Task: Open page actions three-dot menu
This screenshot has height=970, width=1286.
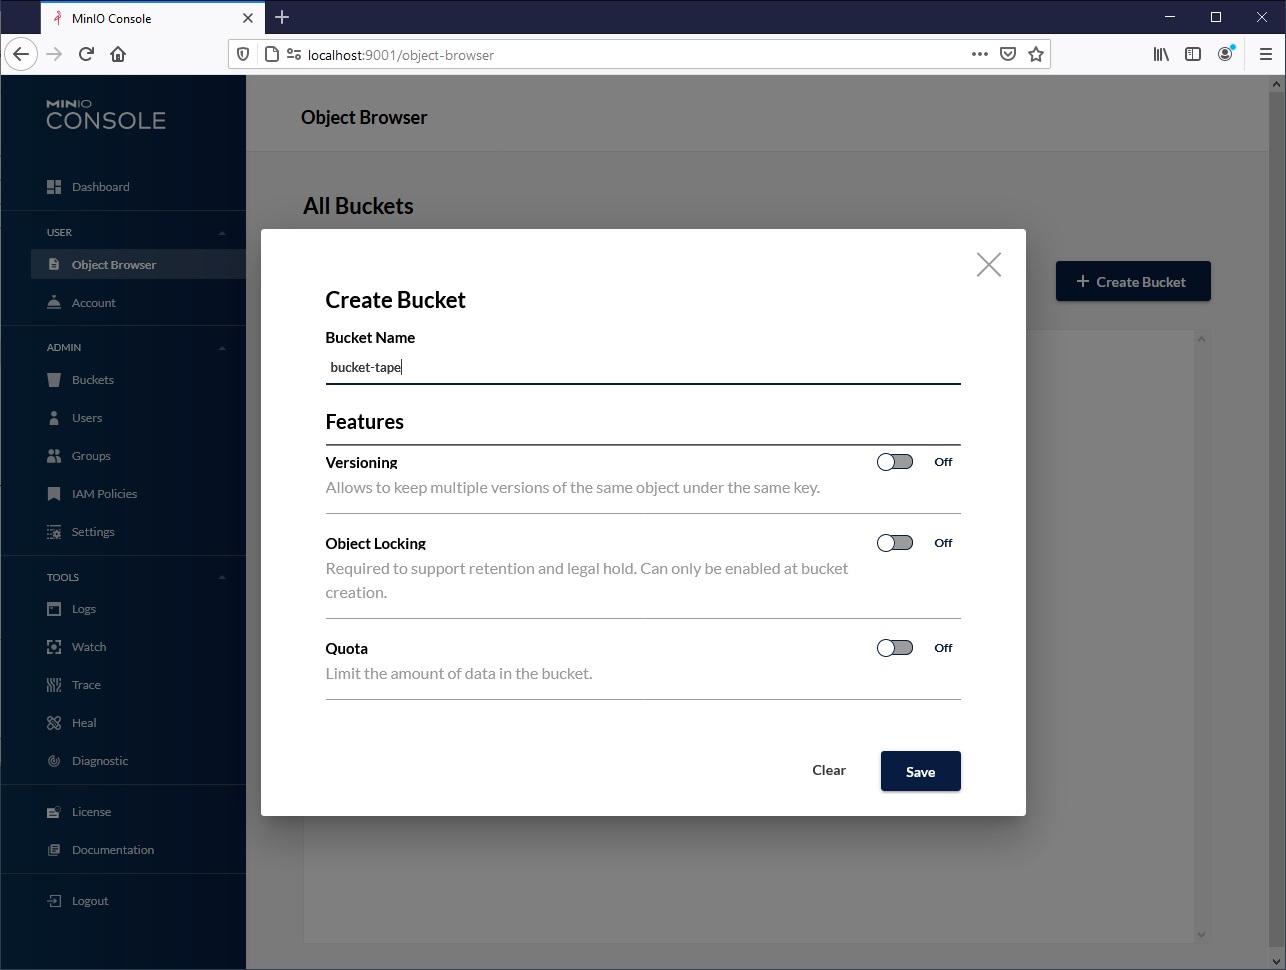Action: click(980, 54)
